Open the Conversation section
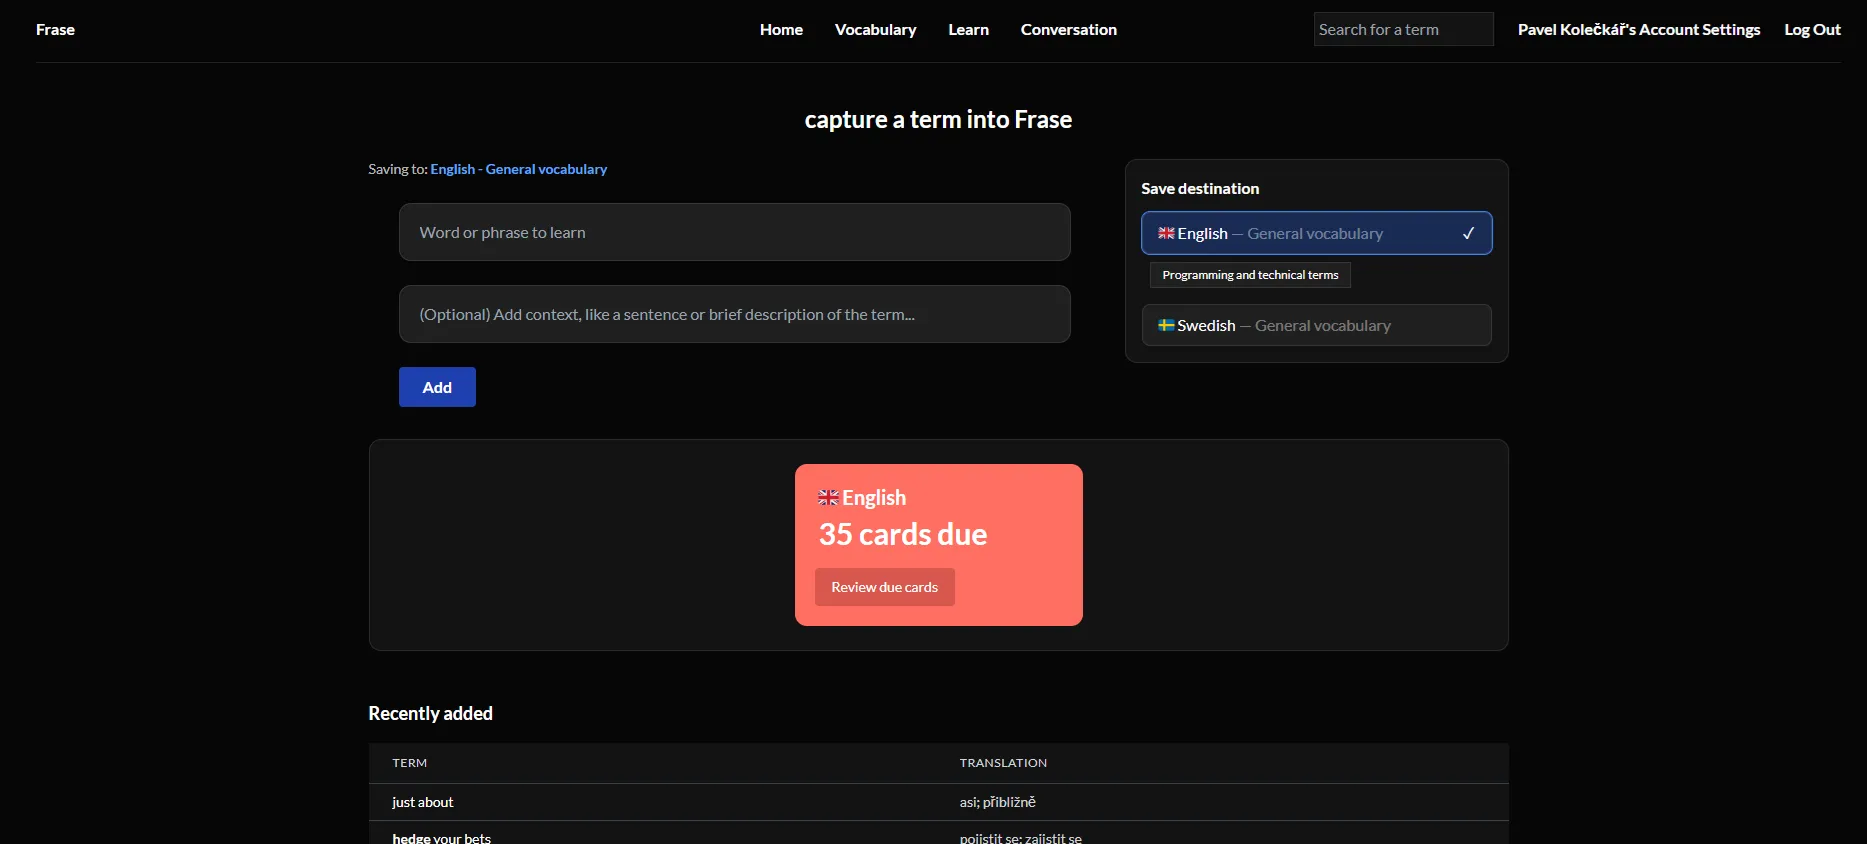1867x844 pixels. pyautogui.click(x=1068, y=30)
